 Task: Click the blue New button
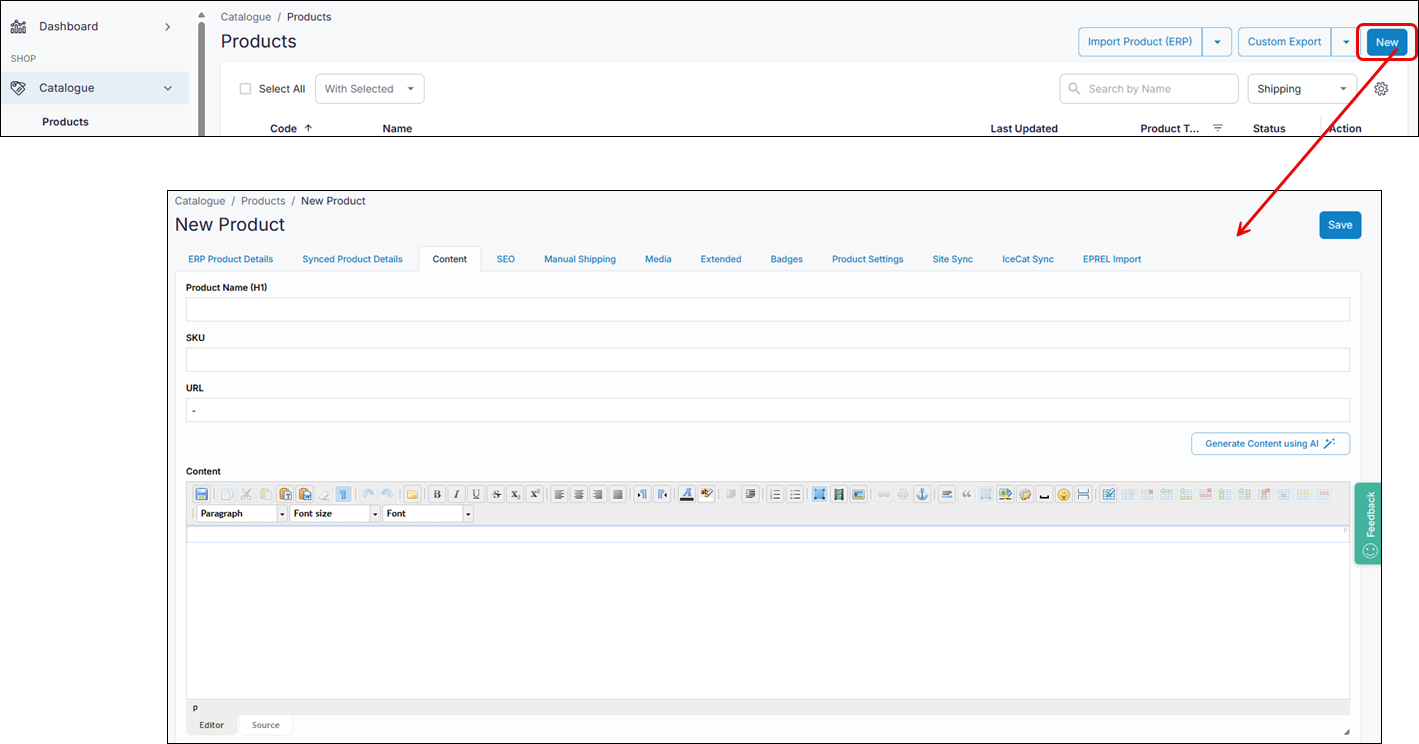coord(1387,42)
